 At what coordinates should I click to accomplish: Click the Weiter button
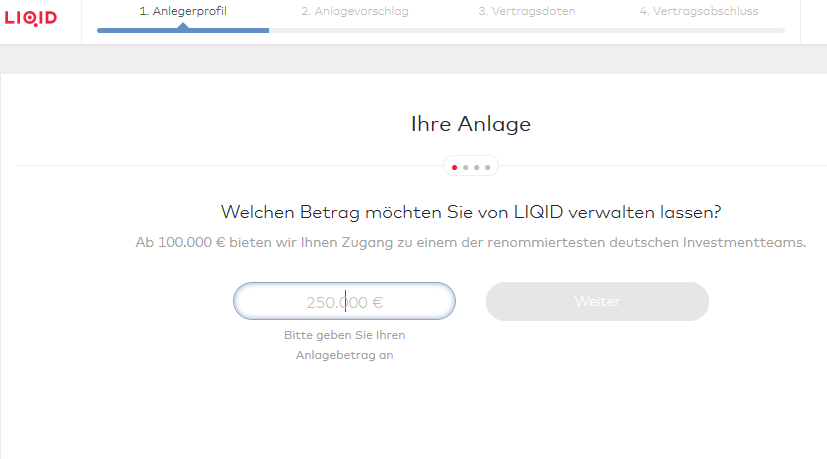(x=597, y=301)
